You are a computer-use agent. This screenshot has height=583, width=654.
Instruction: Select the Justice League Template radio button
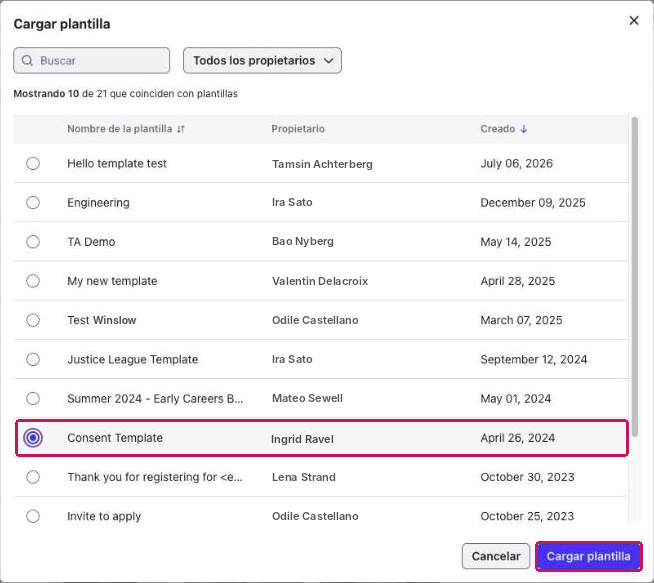click(33, 359)
